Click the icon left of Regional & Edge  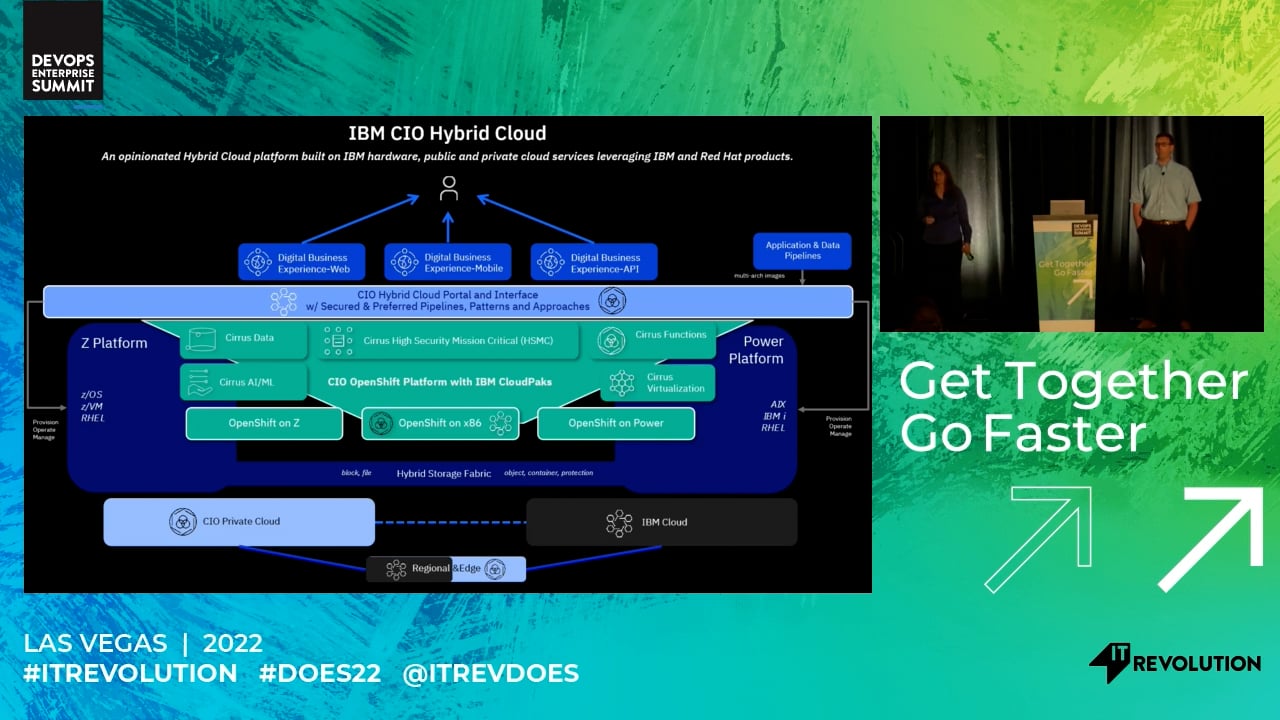[396, 569]
